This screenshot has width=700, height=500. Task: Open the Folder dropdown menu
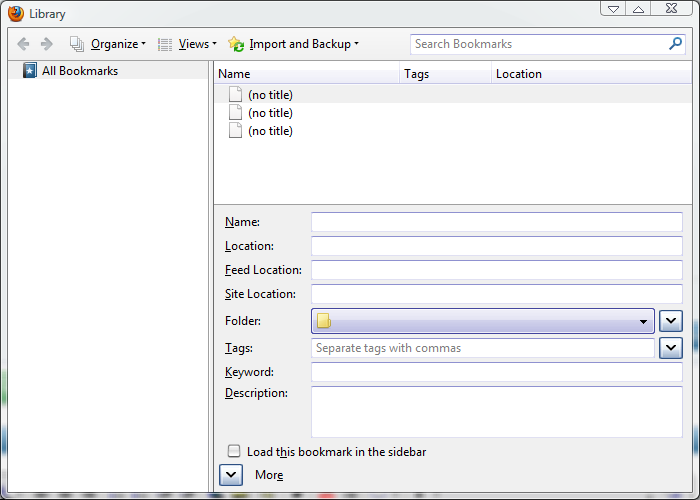click(483, 321)
